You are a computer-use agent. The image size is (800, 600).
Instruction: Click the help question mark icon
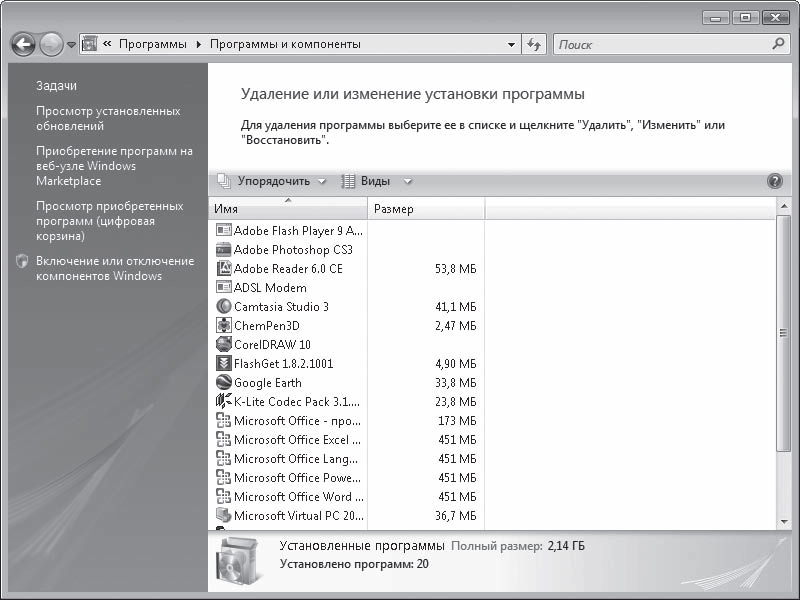[x=774, y=181]
